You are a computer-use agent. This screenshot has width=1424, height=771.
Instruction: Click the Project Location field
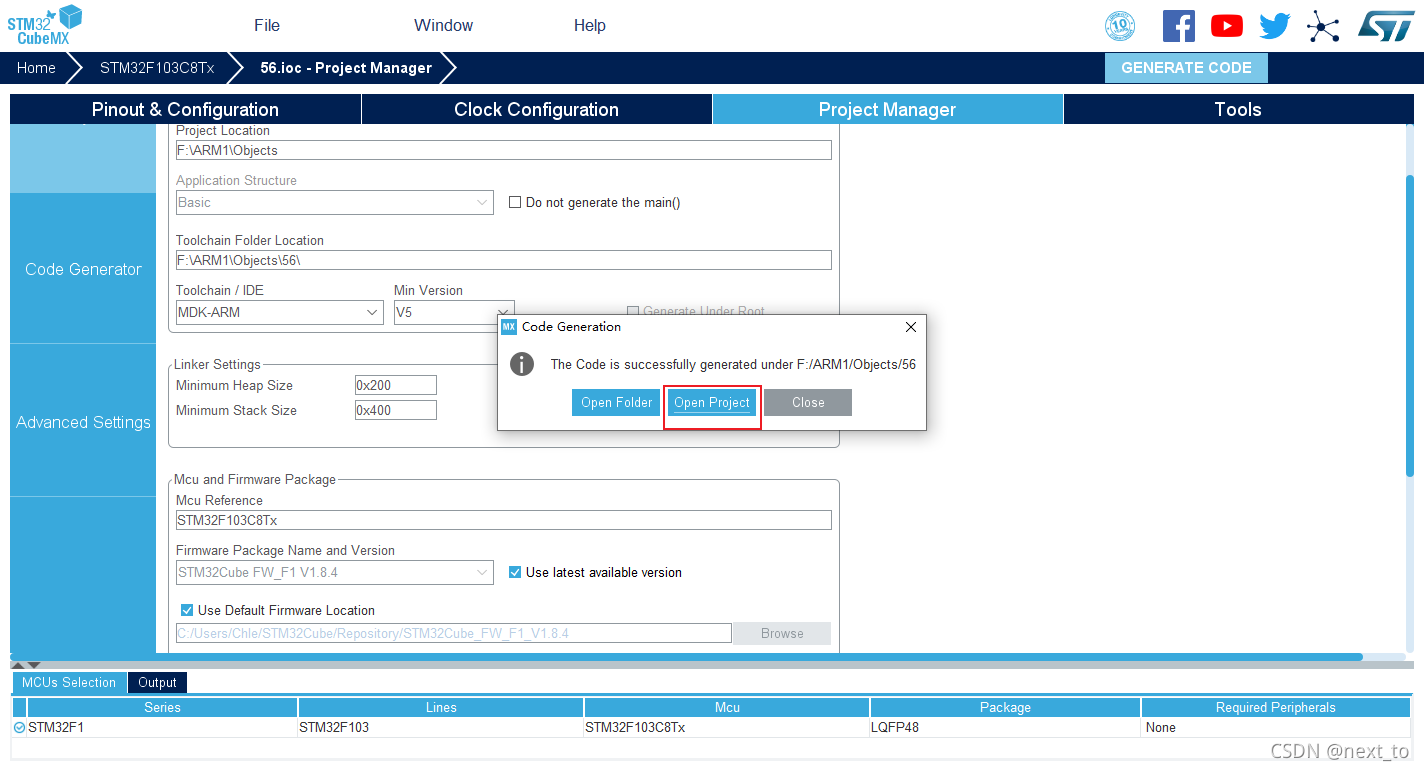point(503,150)
